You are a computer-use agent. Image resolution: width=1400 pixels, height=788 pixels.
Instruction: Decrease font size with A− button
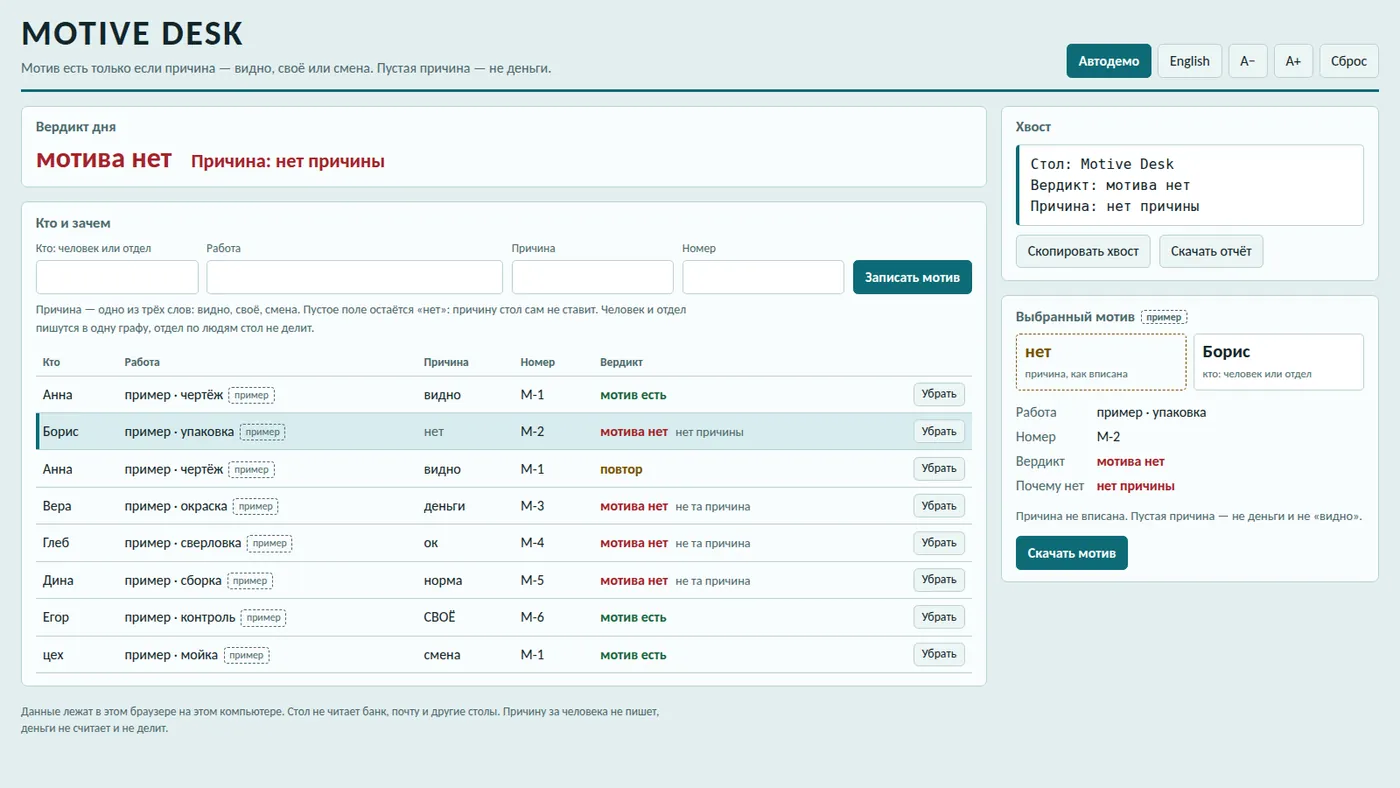coord(1248,61)
